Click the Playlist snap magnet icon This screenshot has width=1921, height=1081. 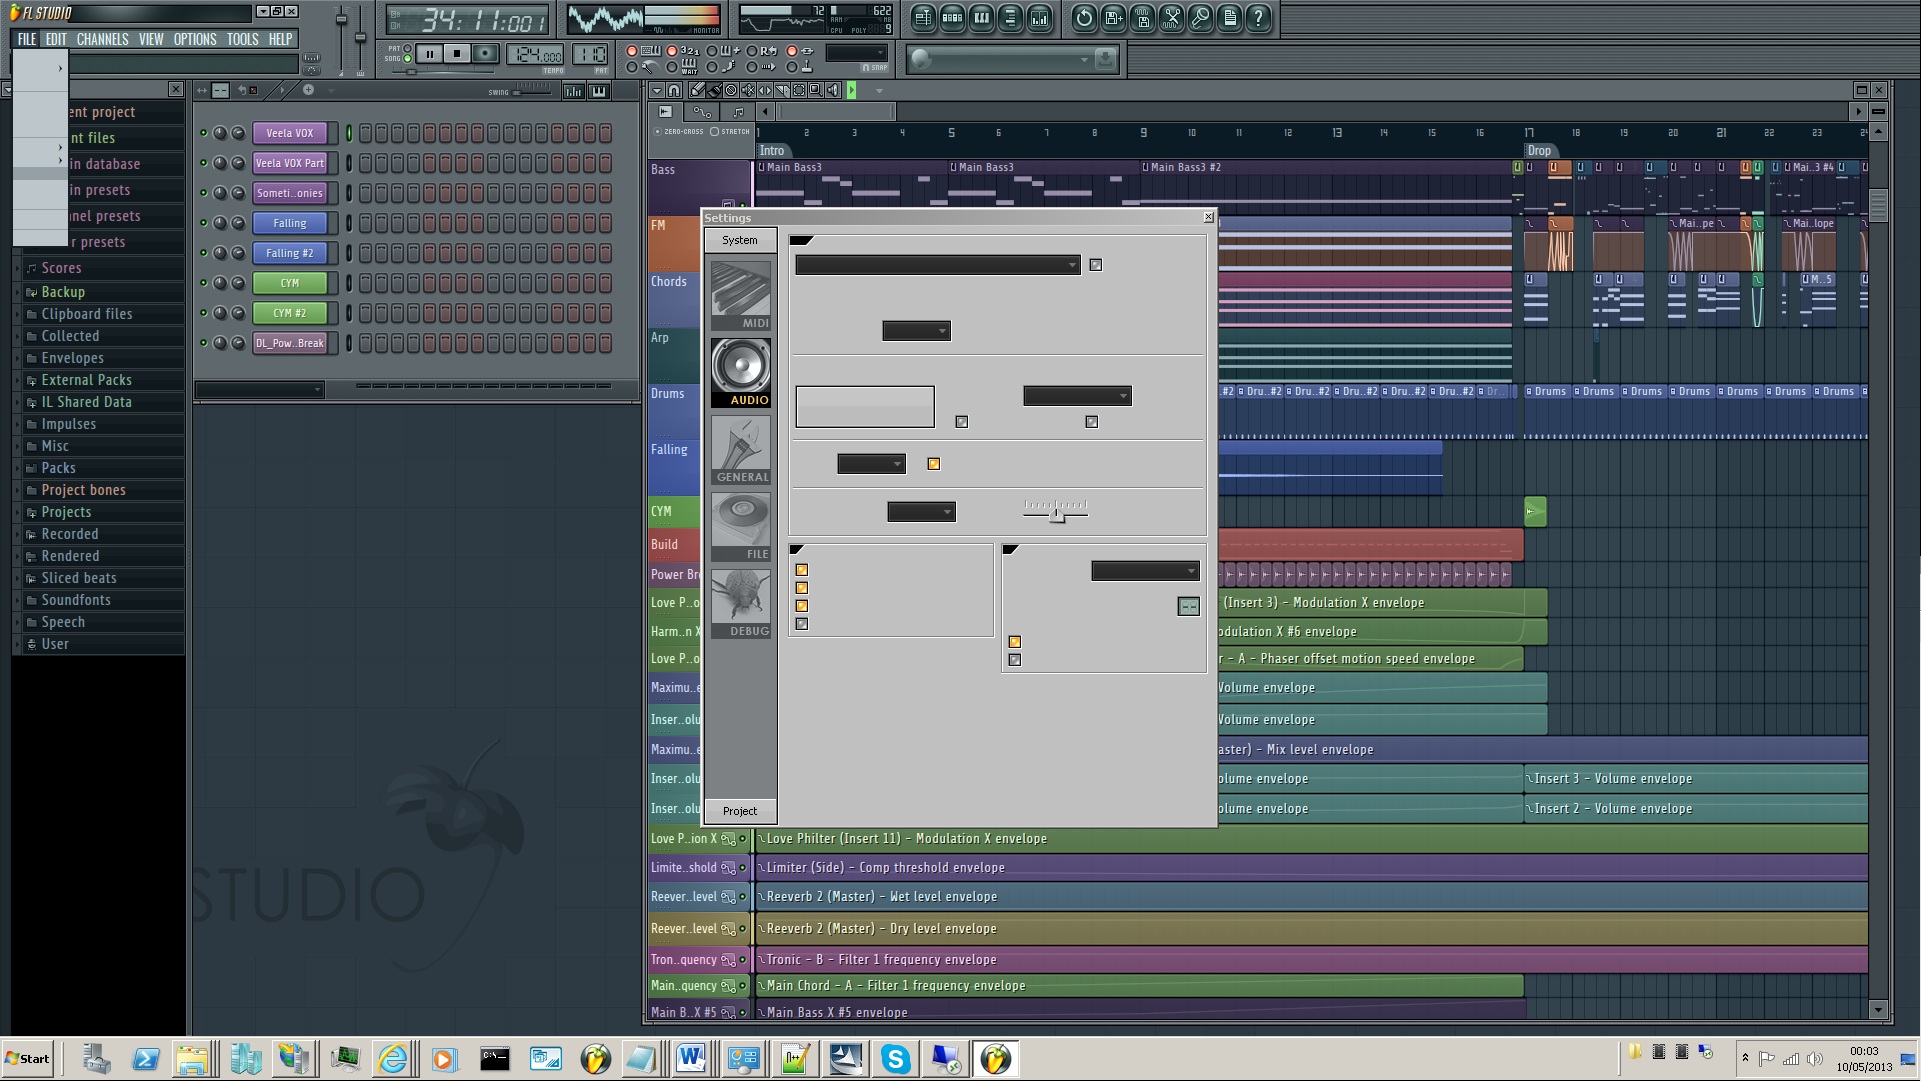(x=675, y=90)
